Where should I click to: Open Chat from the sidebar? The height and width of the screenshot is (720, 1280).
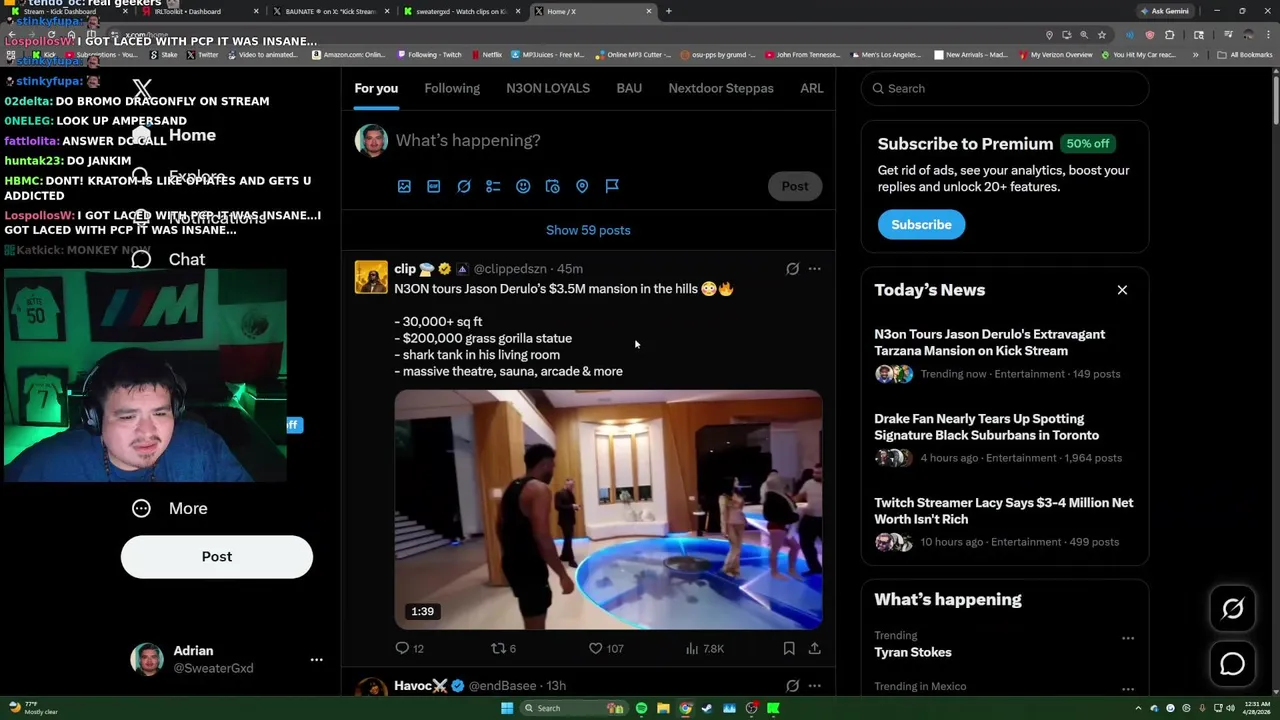coord(169,259)
